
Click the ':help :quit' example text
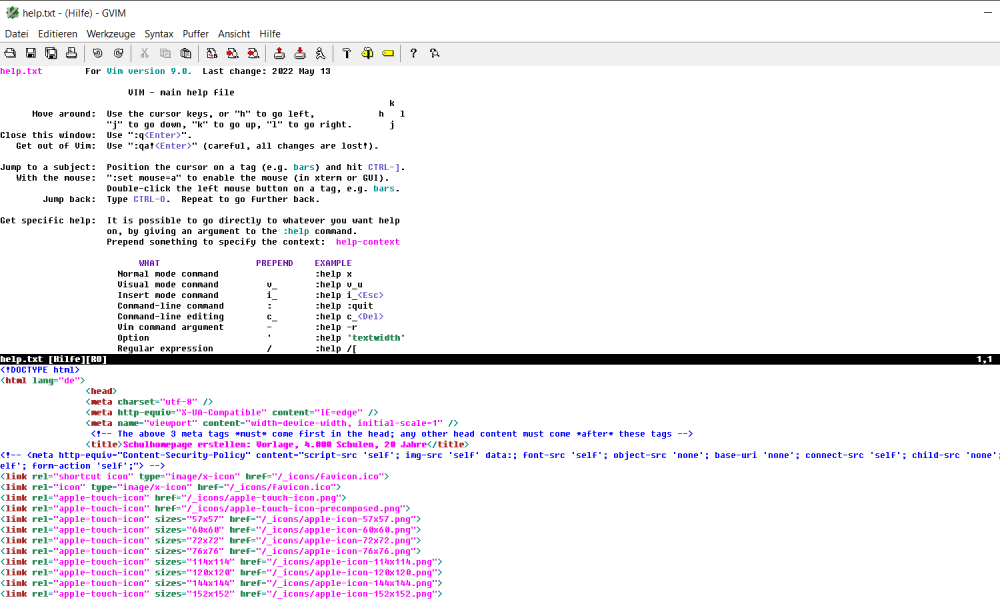tap(344, 305)
